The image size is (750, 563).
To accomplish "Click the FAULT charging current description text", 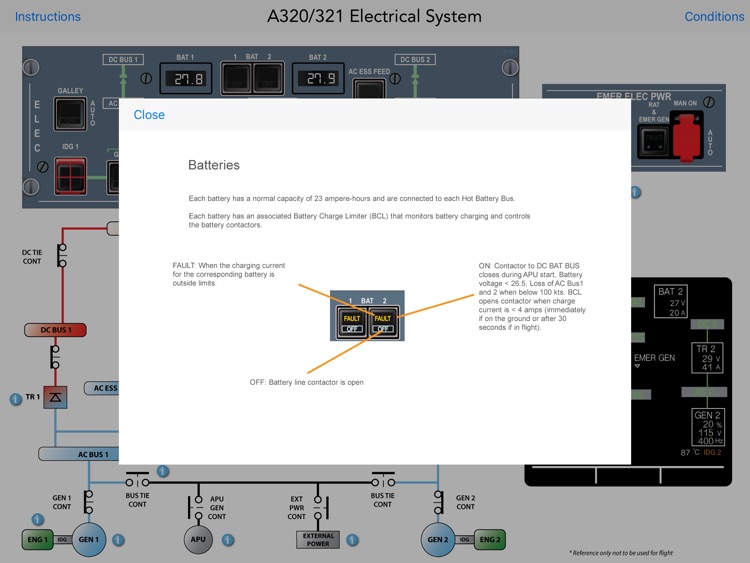I will pyautogui.click(x=229, y=274).
